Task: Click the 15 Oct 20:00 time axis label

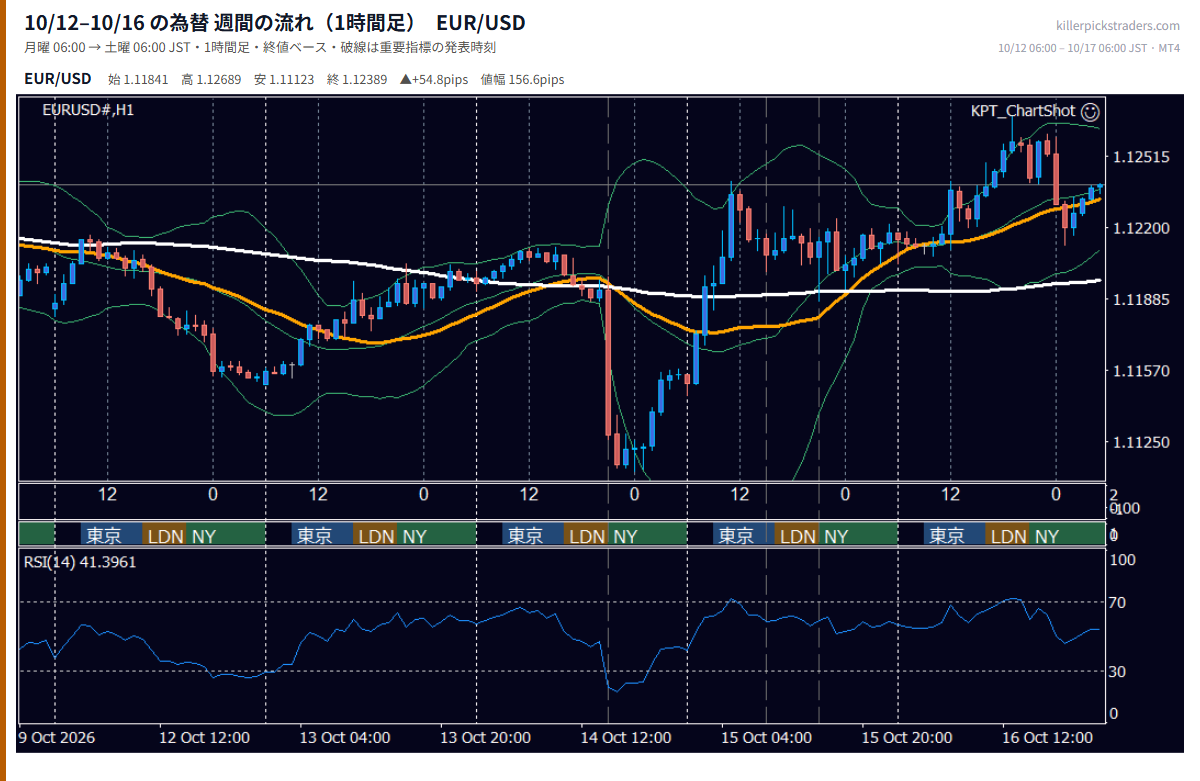Action: pos(907,737)
